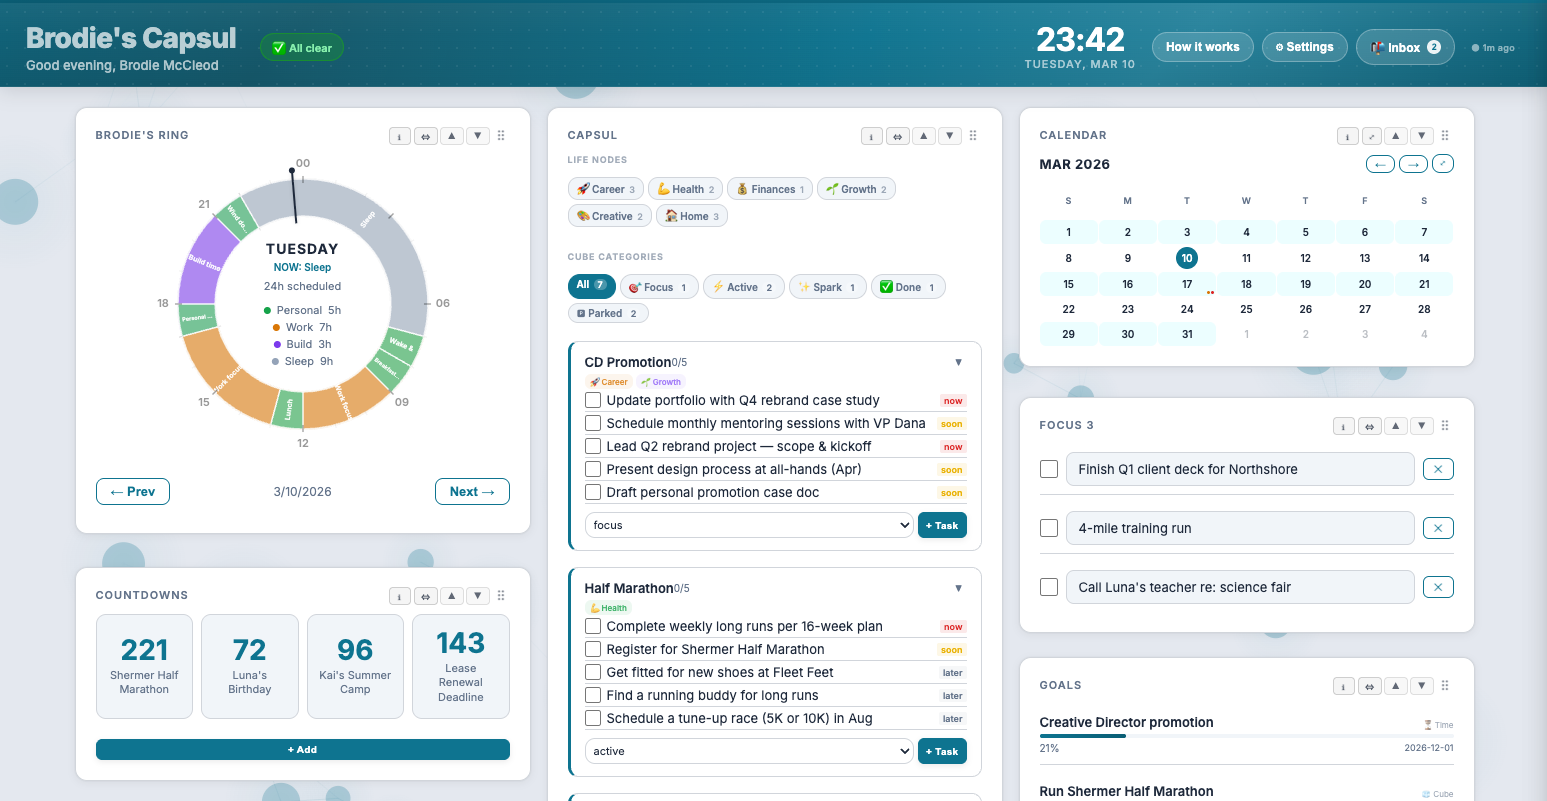Viewport: 1547px width, 801px height.
Task: Click the Creative Director promotion progress bar
Action: pos(1245,736)
